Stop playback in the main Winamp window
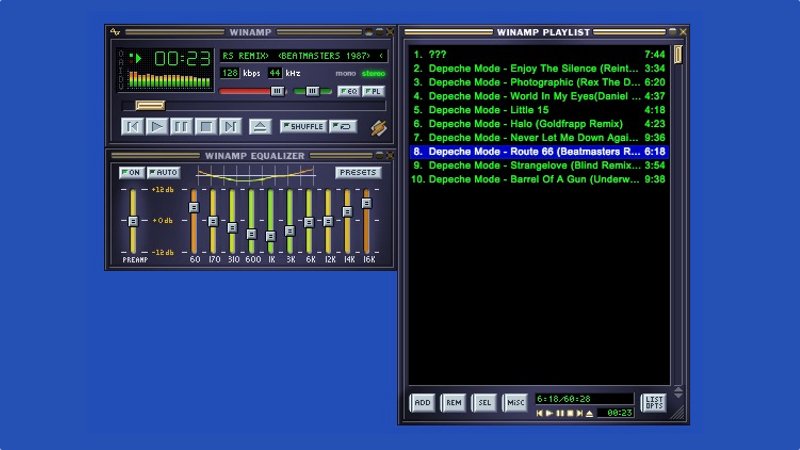800x450 pixels. [206, 127]
